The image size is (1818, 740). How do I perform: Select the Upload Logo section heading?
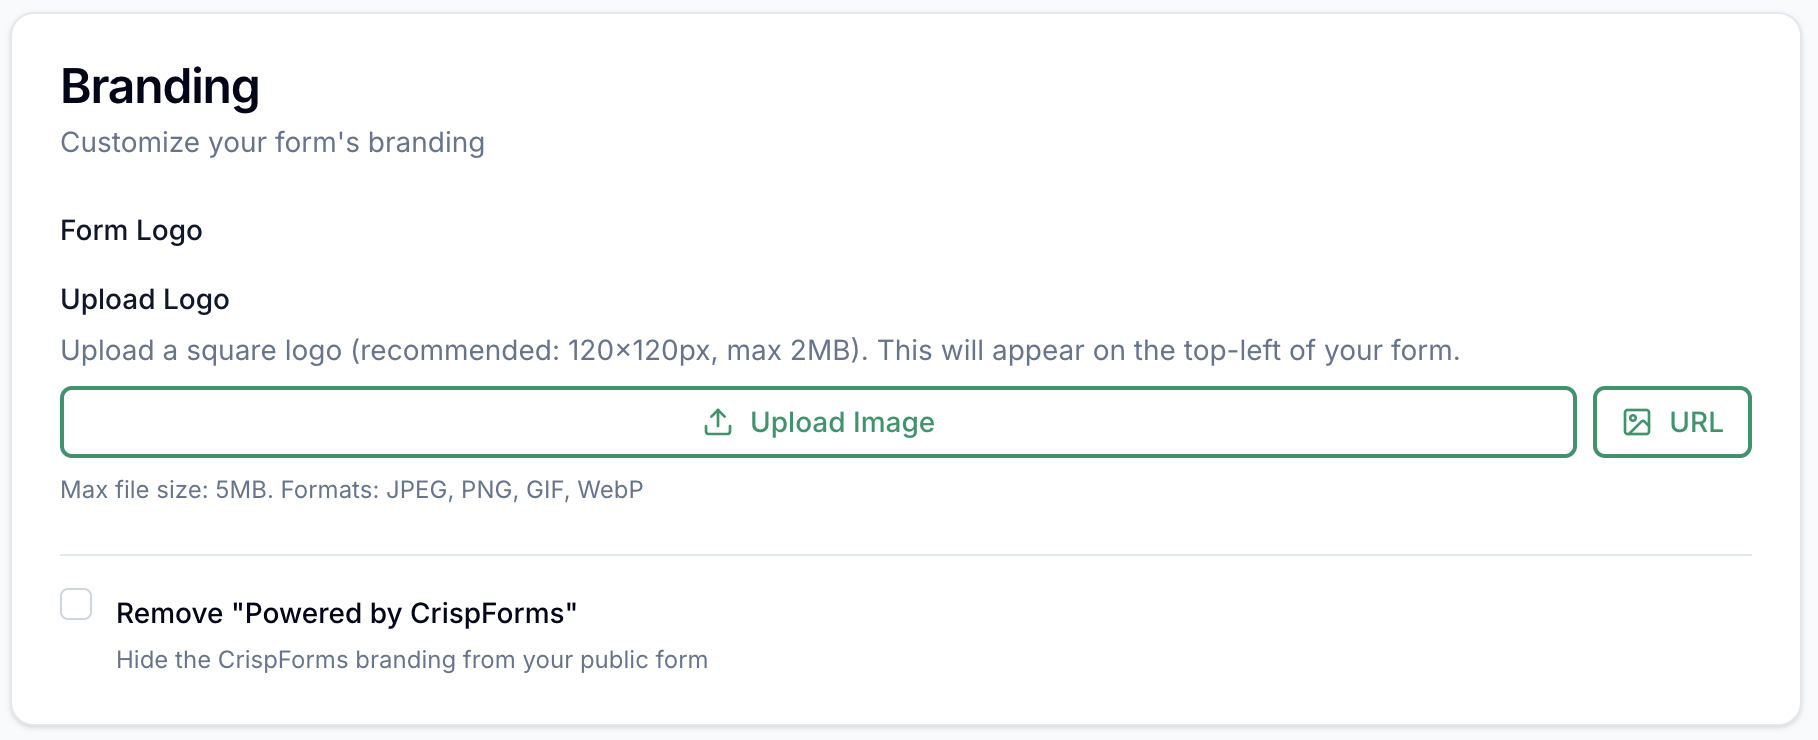[144, 299]
